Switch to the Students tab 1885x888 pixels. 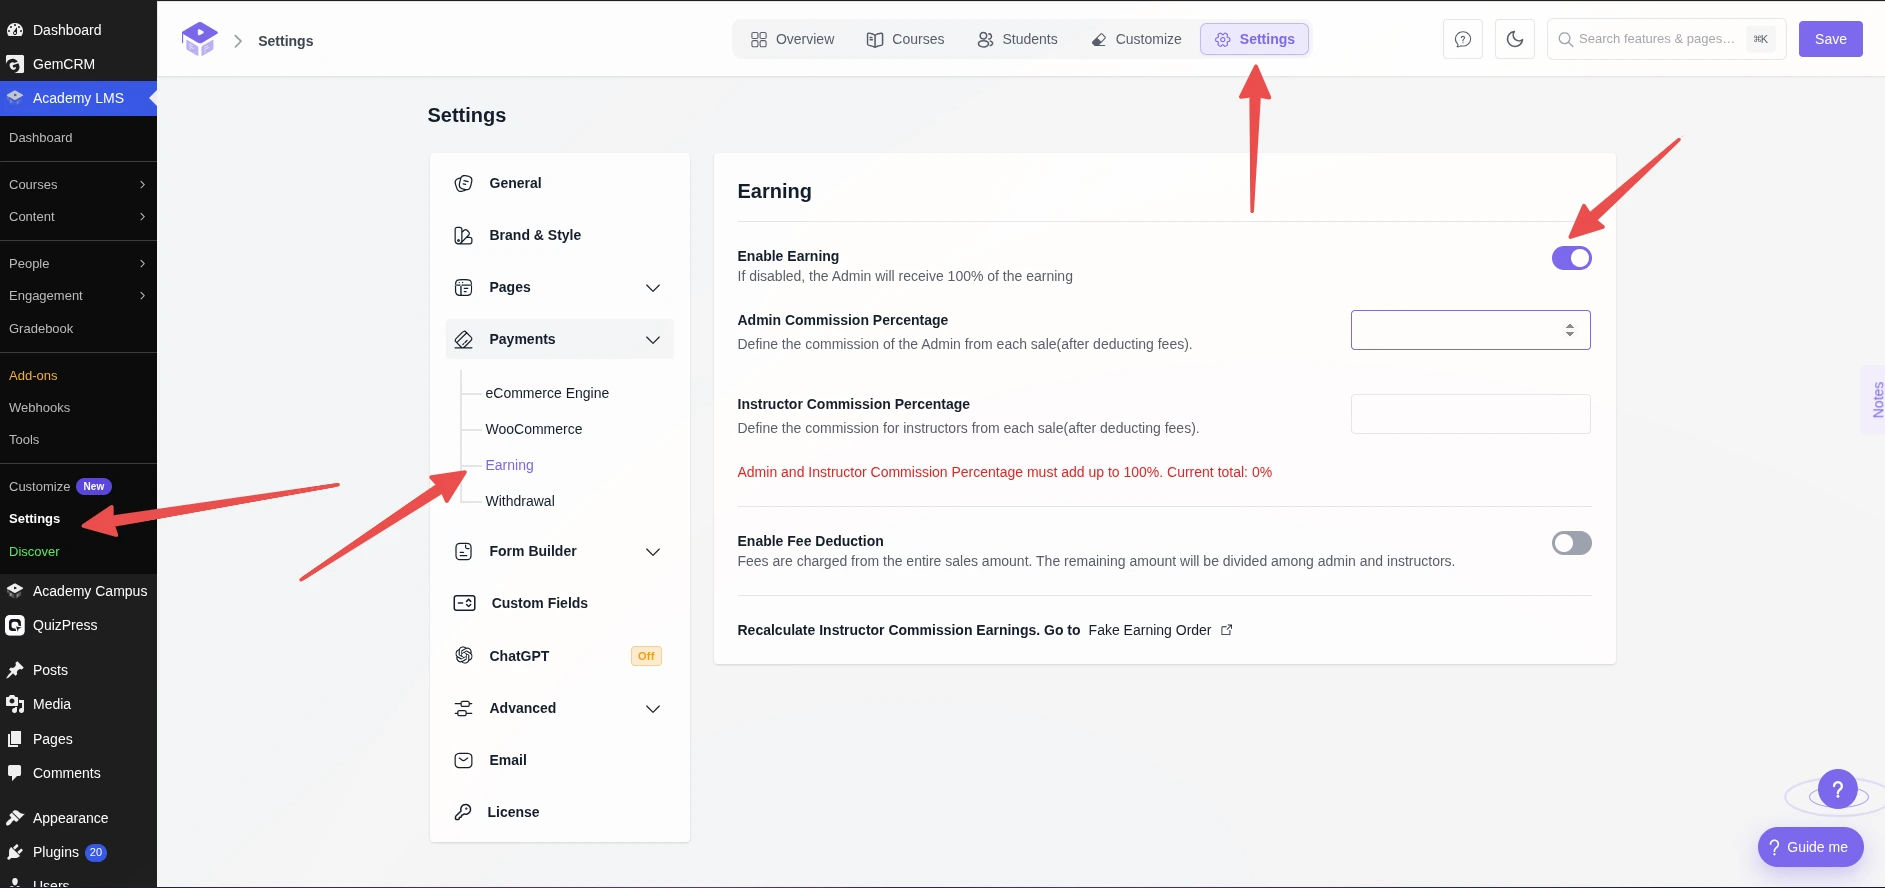click(x=1017, y=39)
